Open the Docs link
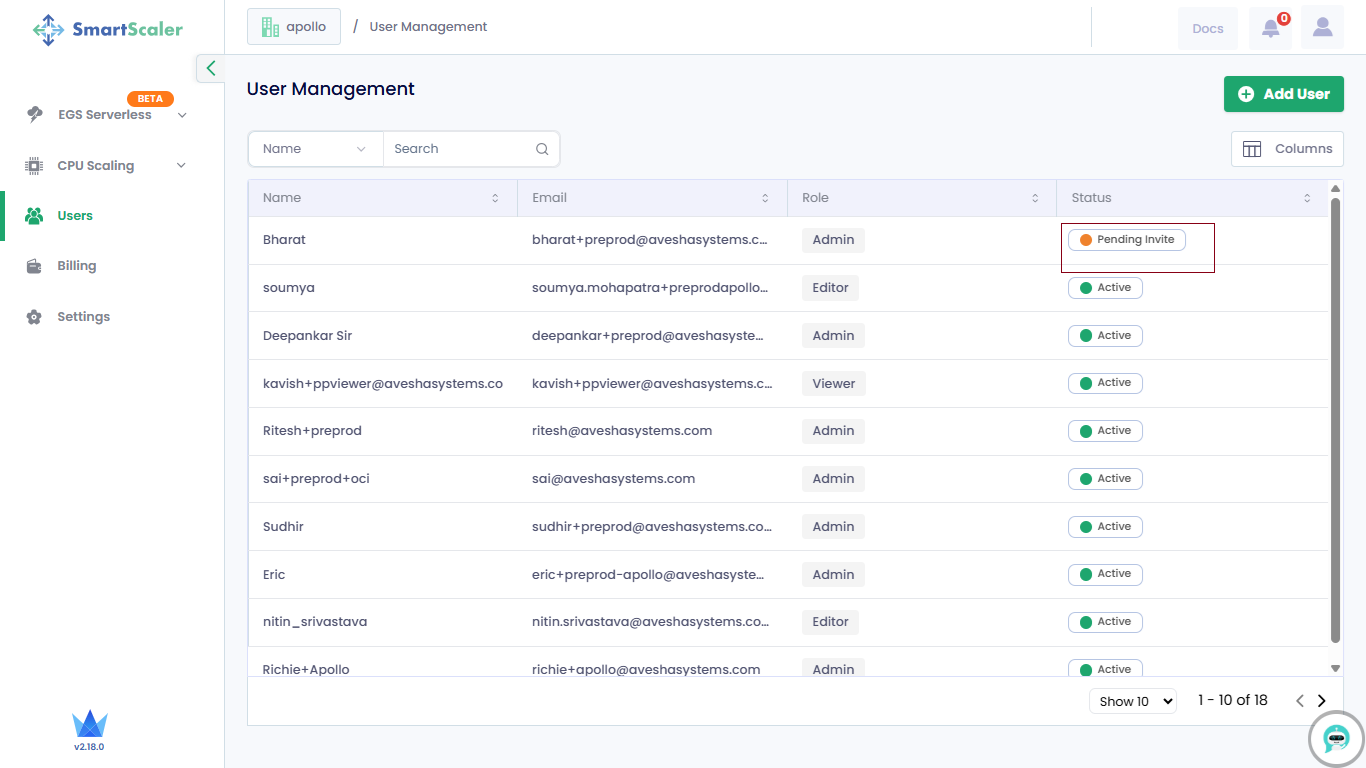The image size is (1366, 768). 1207,28
